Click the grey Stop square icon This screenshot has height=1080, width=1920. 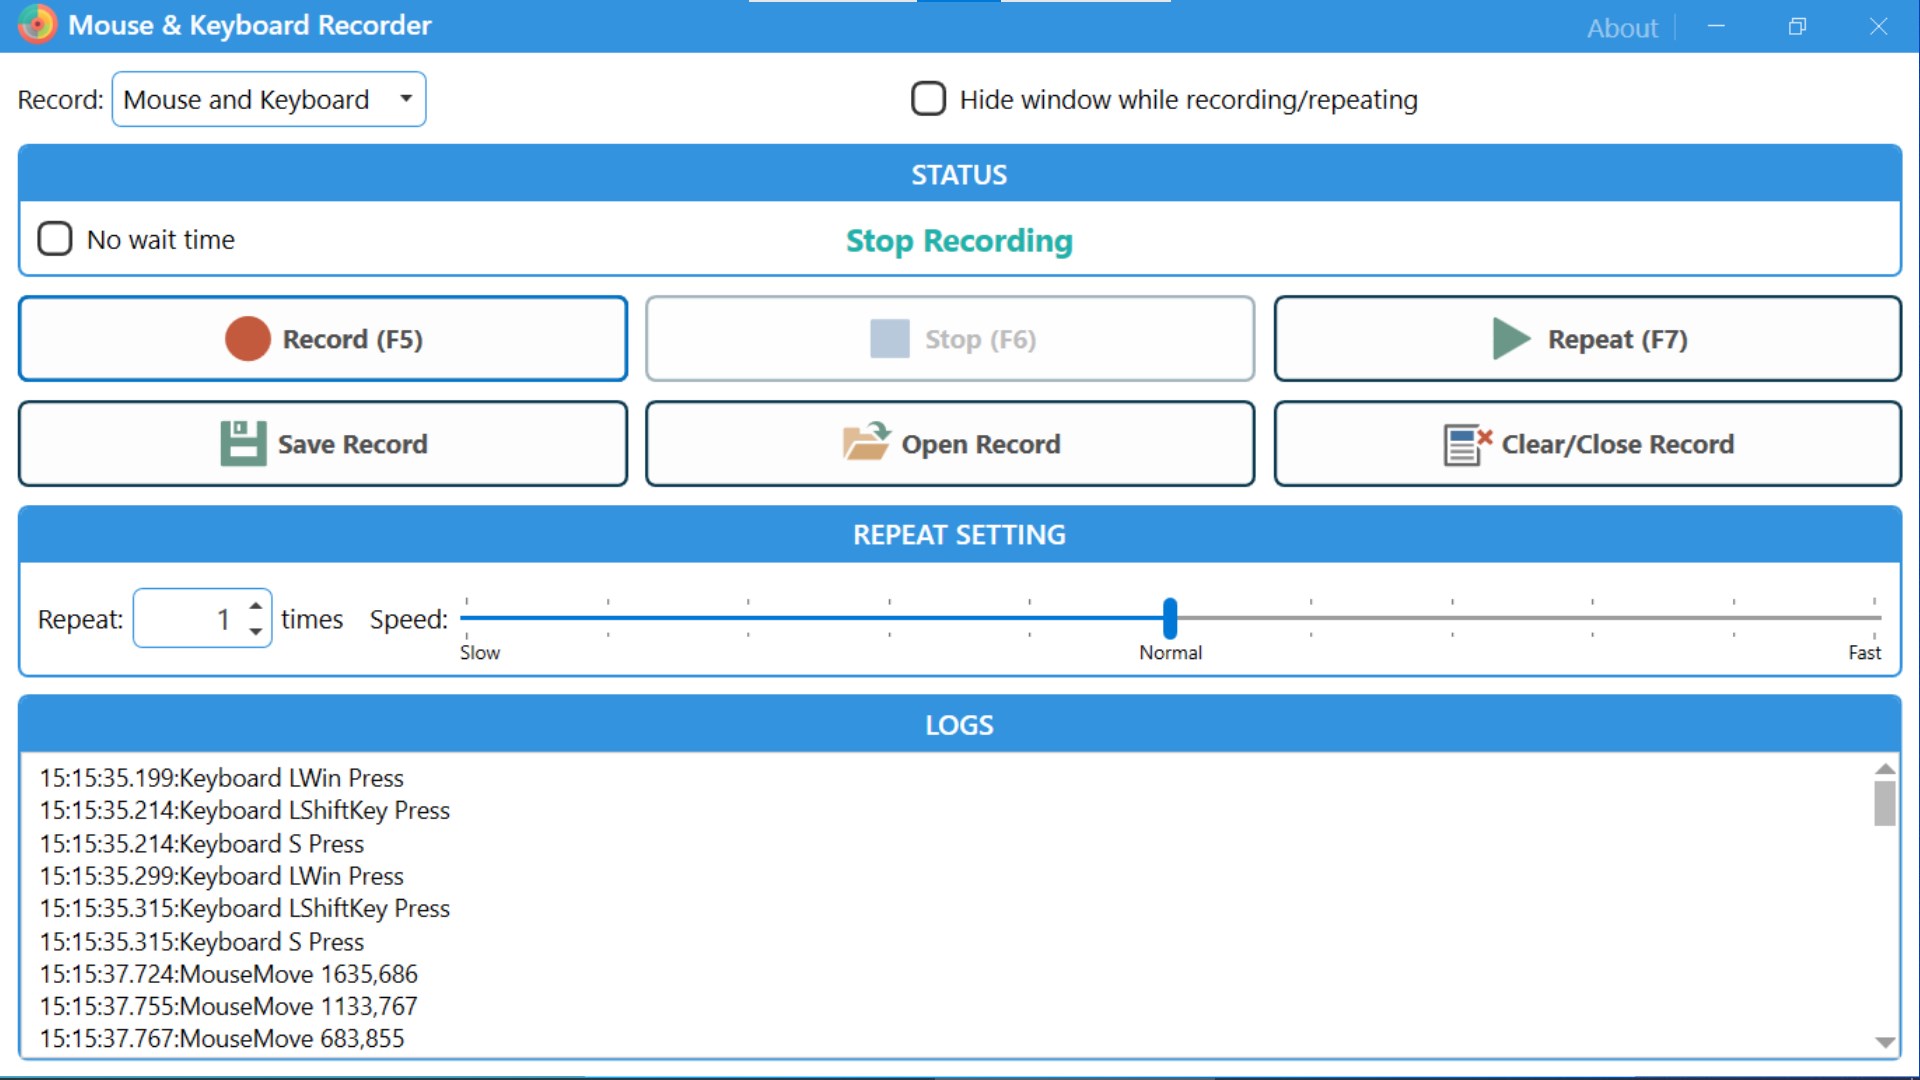coord(889,339)
